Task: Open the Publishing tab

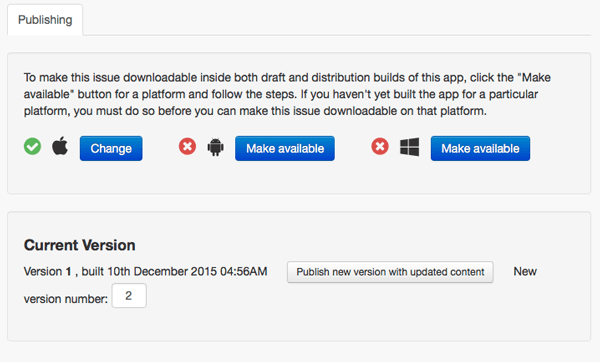Action: [45, 20]
